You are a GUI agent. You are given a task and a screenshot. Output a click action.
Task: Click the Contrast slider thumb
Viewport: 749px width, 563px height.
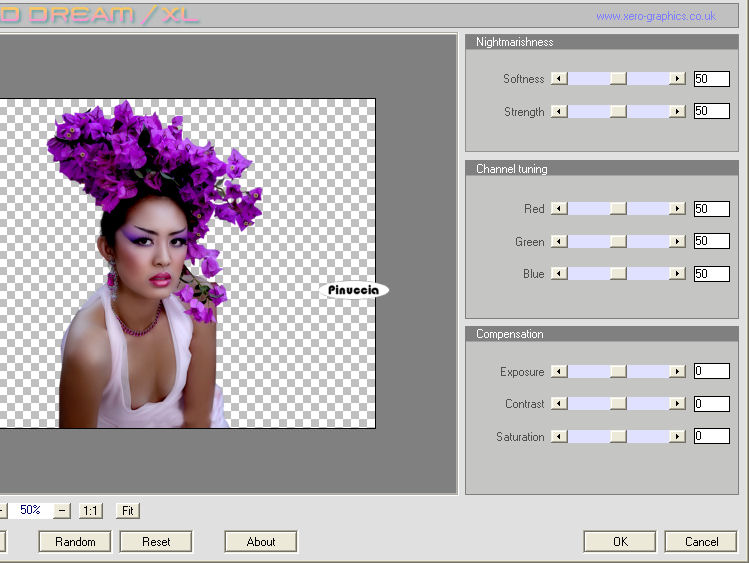(618, 404)
